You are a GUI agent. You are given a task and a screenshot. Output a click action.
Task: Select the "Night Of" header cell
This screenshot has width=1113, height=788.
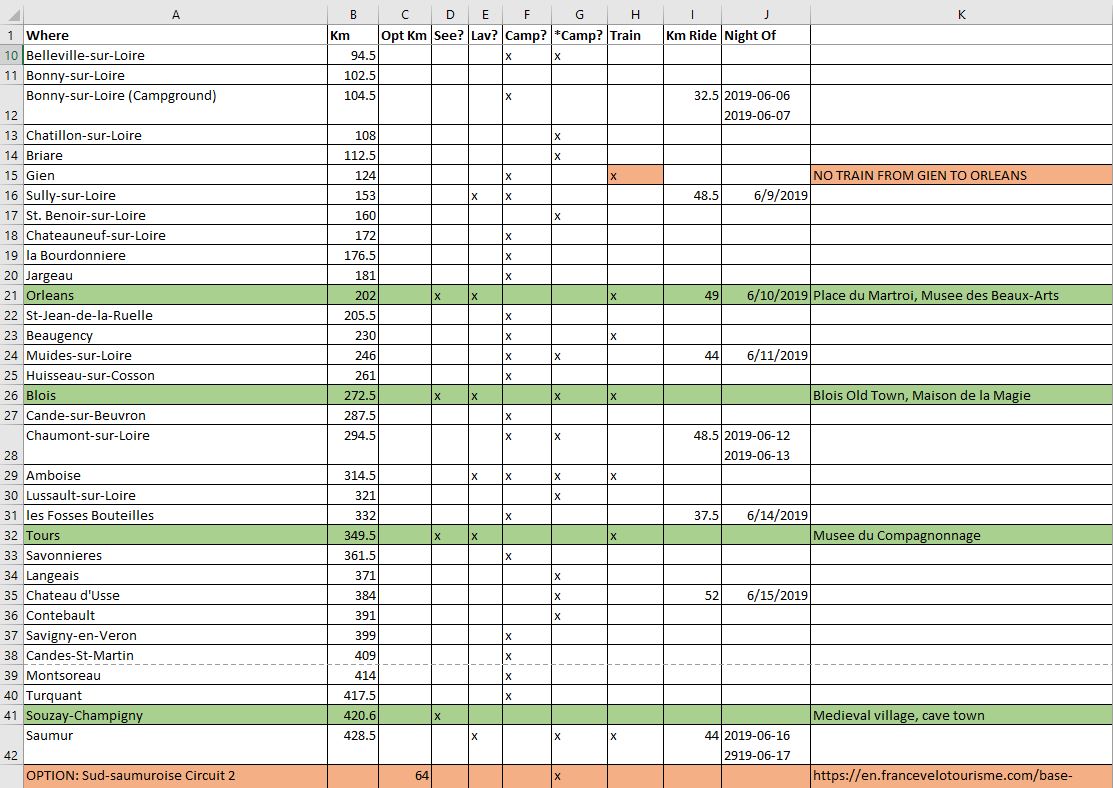coord(765,35)
